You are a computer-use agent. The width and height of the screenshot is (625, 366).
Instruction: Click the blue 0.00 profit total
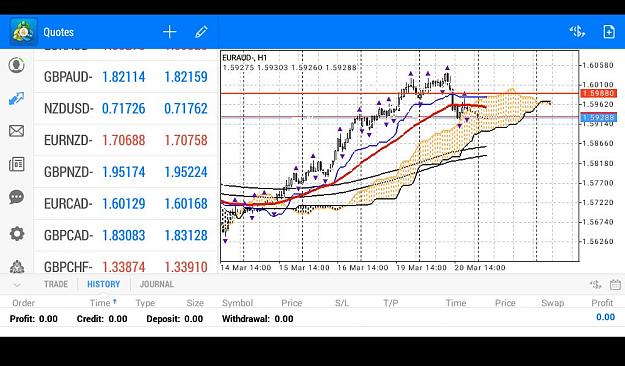click(x=605, y=317)
